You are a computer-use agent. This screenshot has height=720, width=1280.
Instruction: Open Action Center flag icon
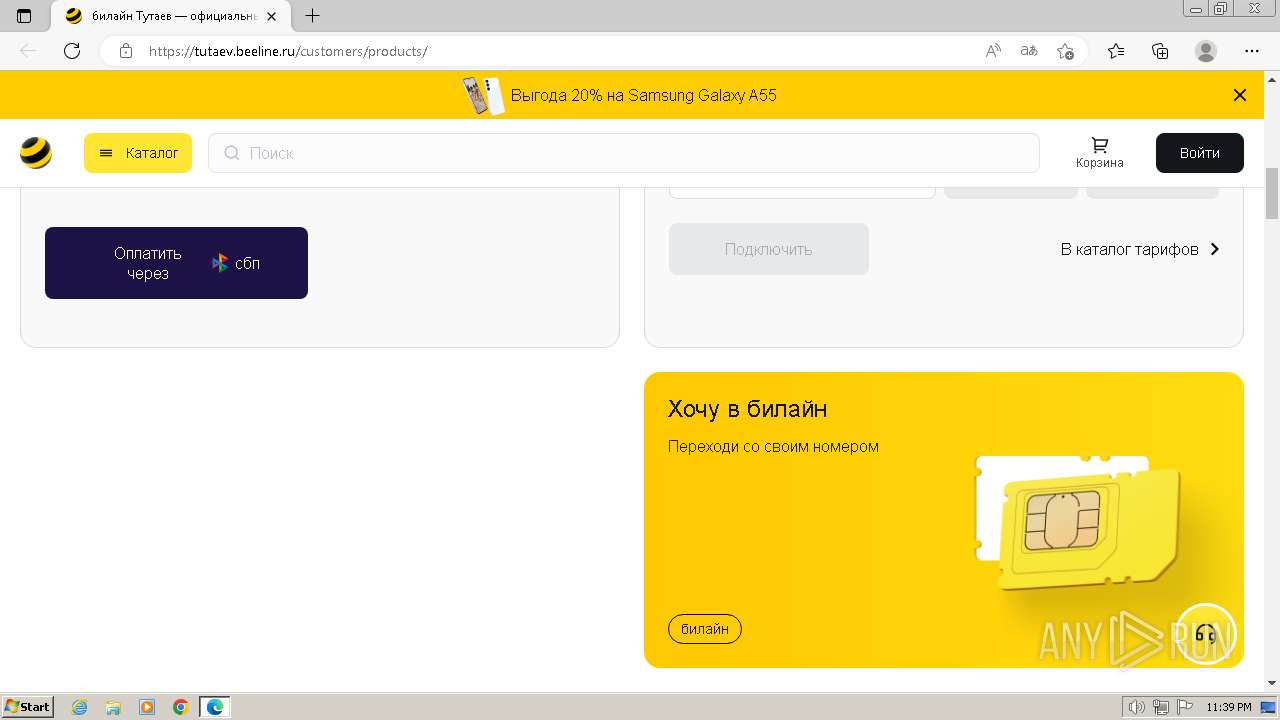tap(1183, 707)
